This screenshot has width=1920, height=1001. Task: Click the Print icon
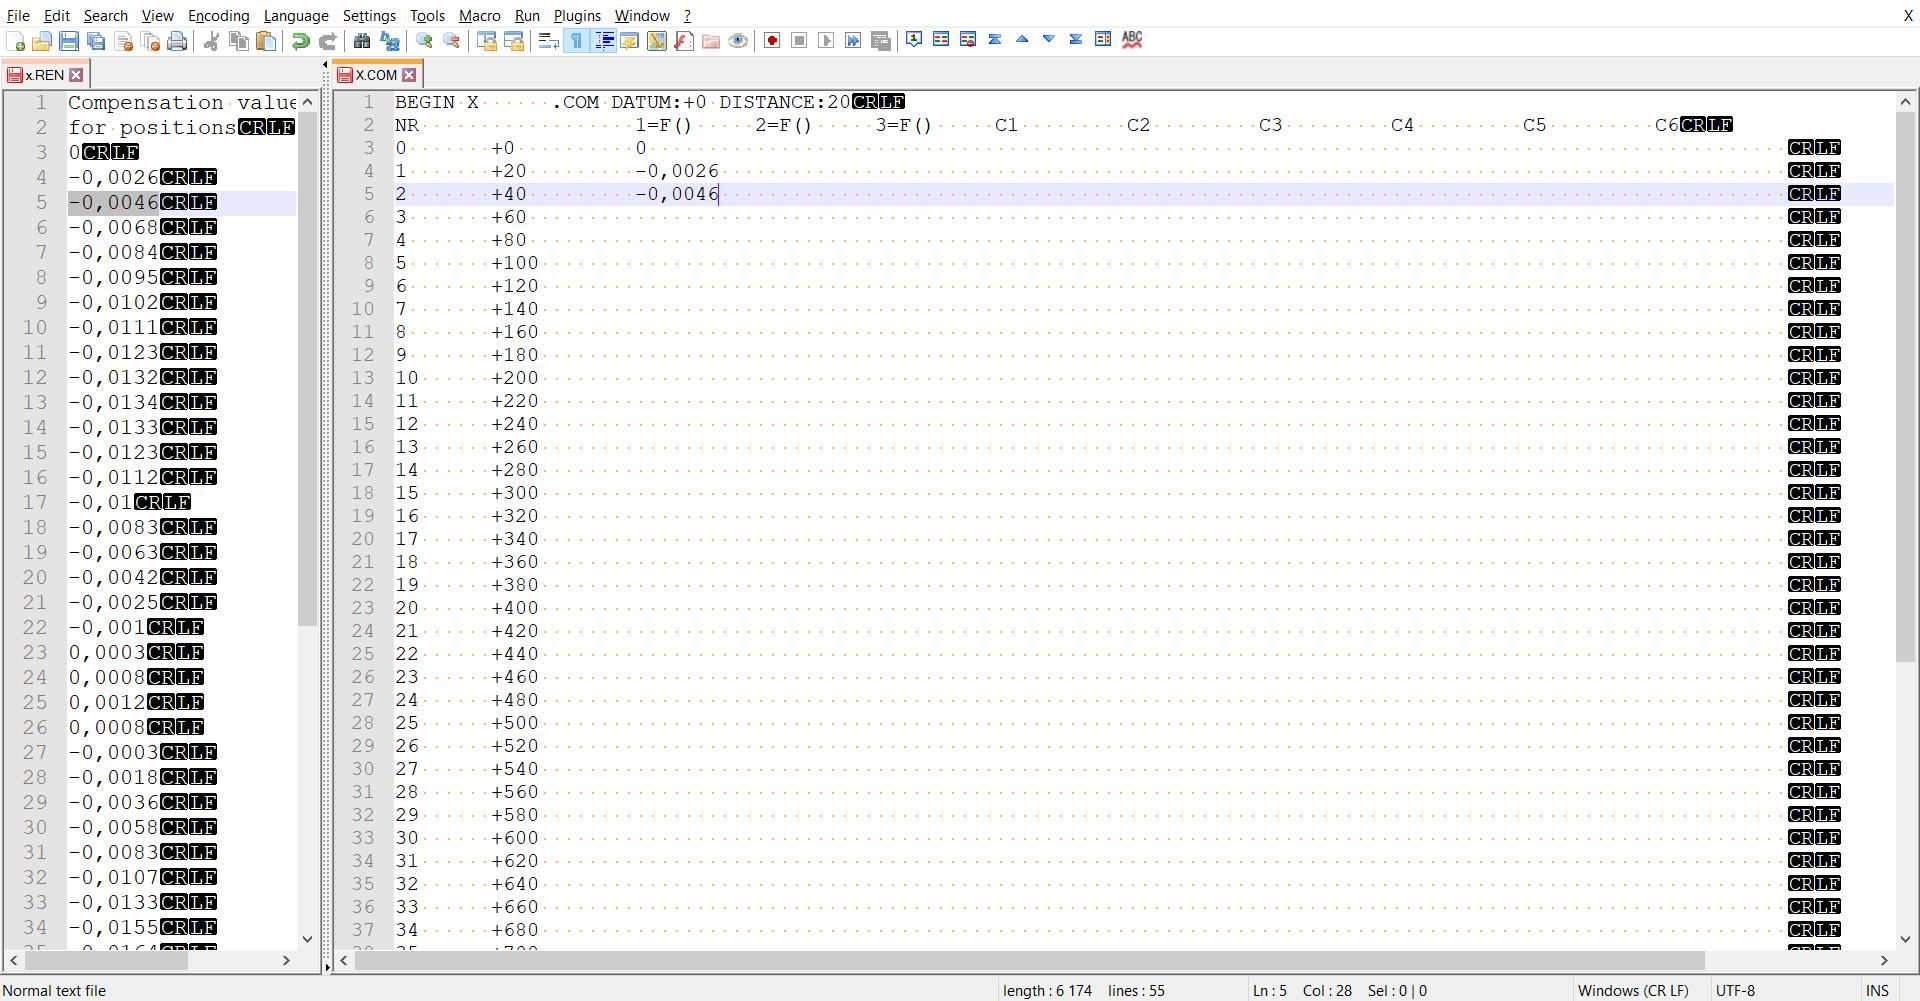click(x=177, y=41)
